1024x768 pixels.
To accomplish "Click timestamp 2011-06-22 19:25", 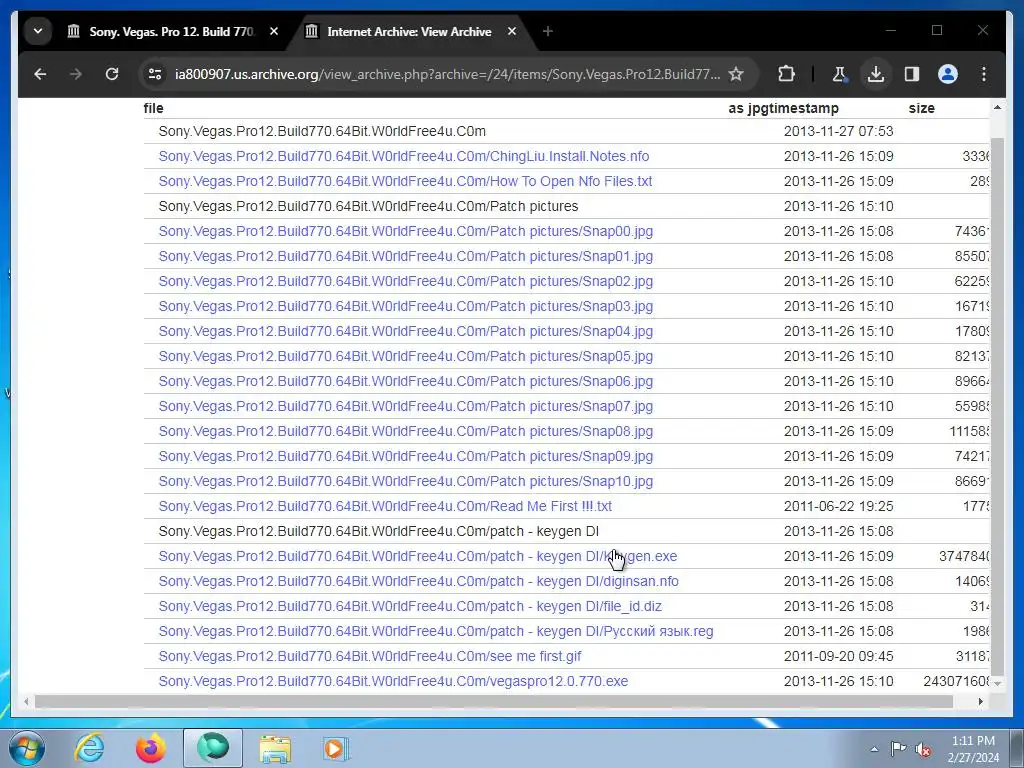I will point(839,506).
